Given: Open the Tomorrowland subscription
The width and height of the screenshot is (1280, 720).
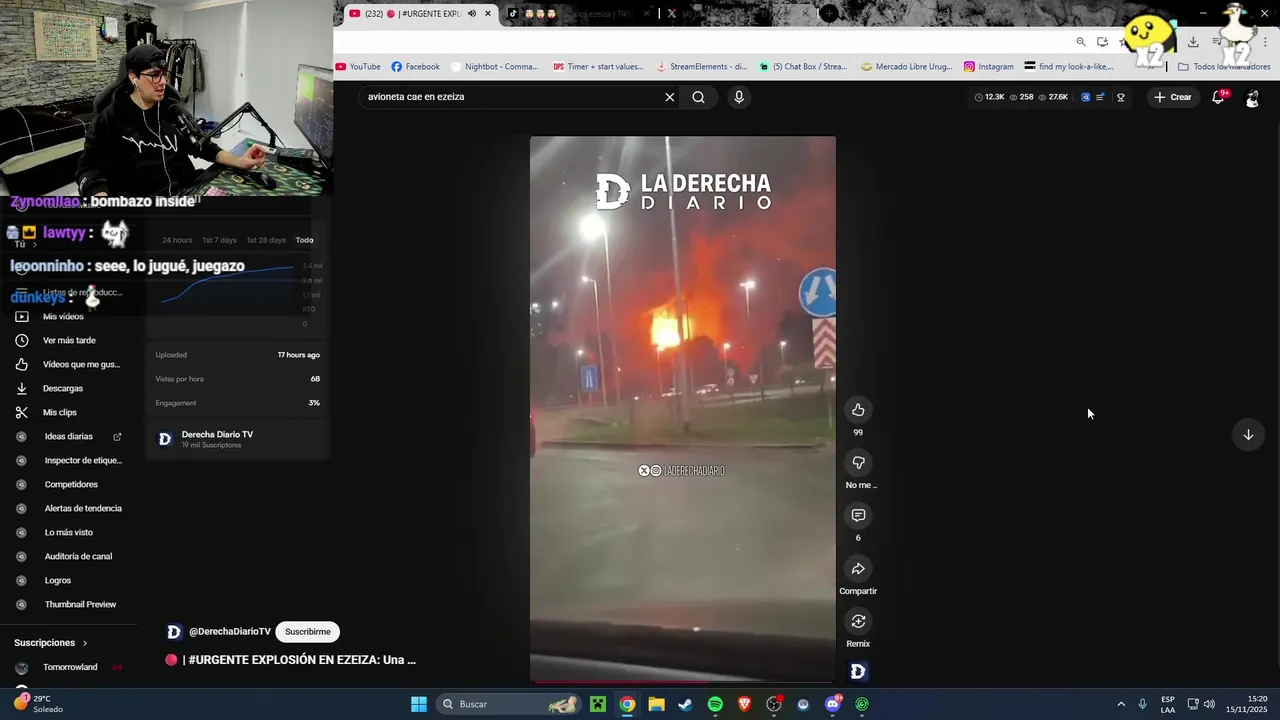Looking at the screenshot, I should coord(70,668).
